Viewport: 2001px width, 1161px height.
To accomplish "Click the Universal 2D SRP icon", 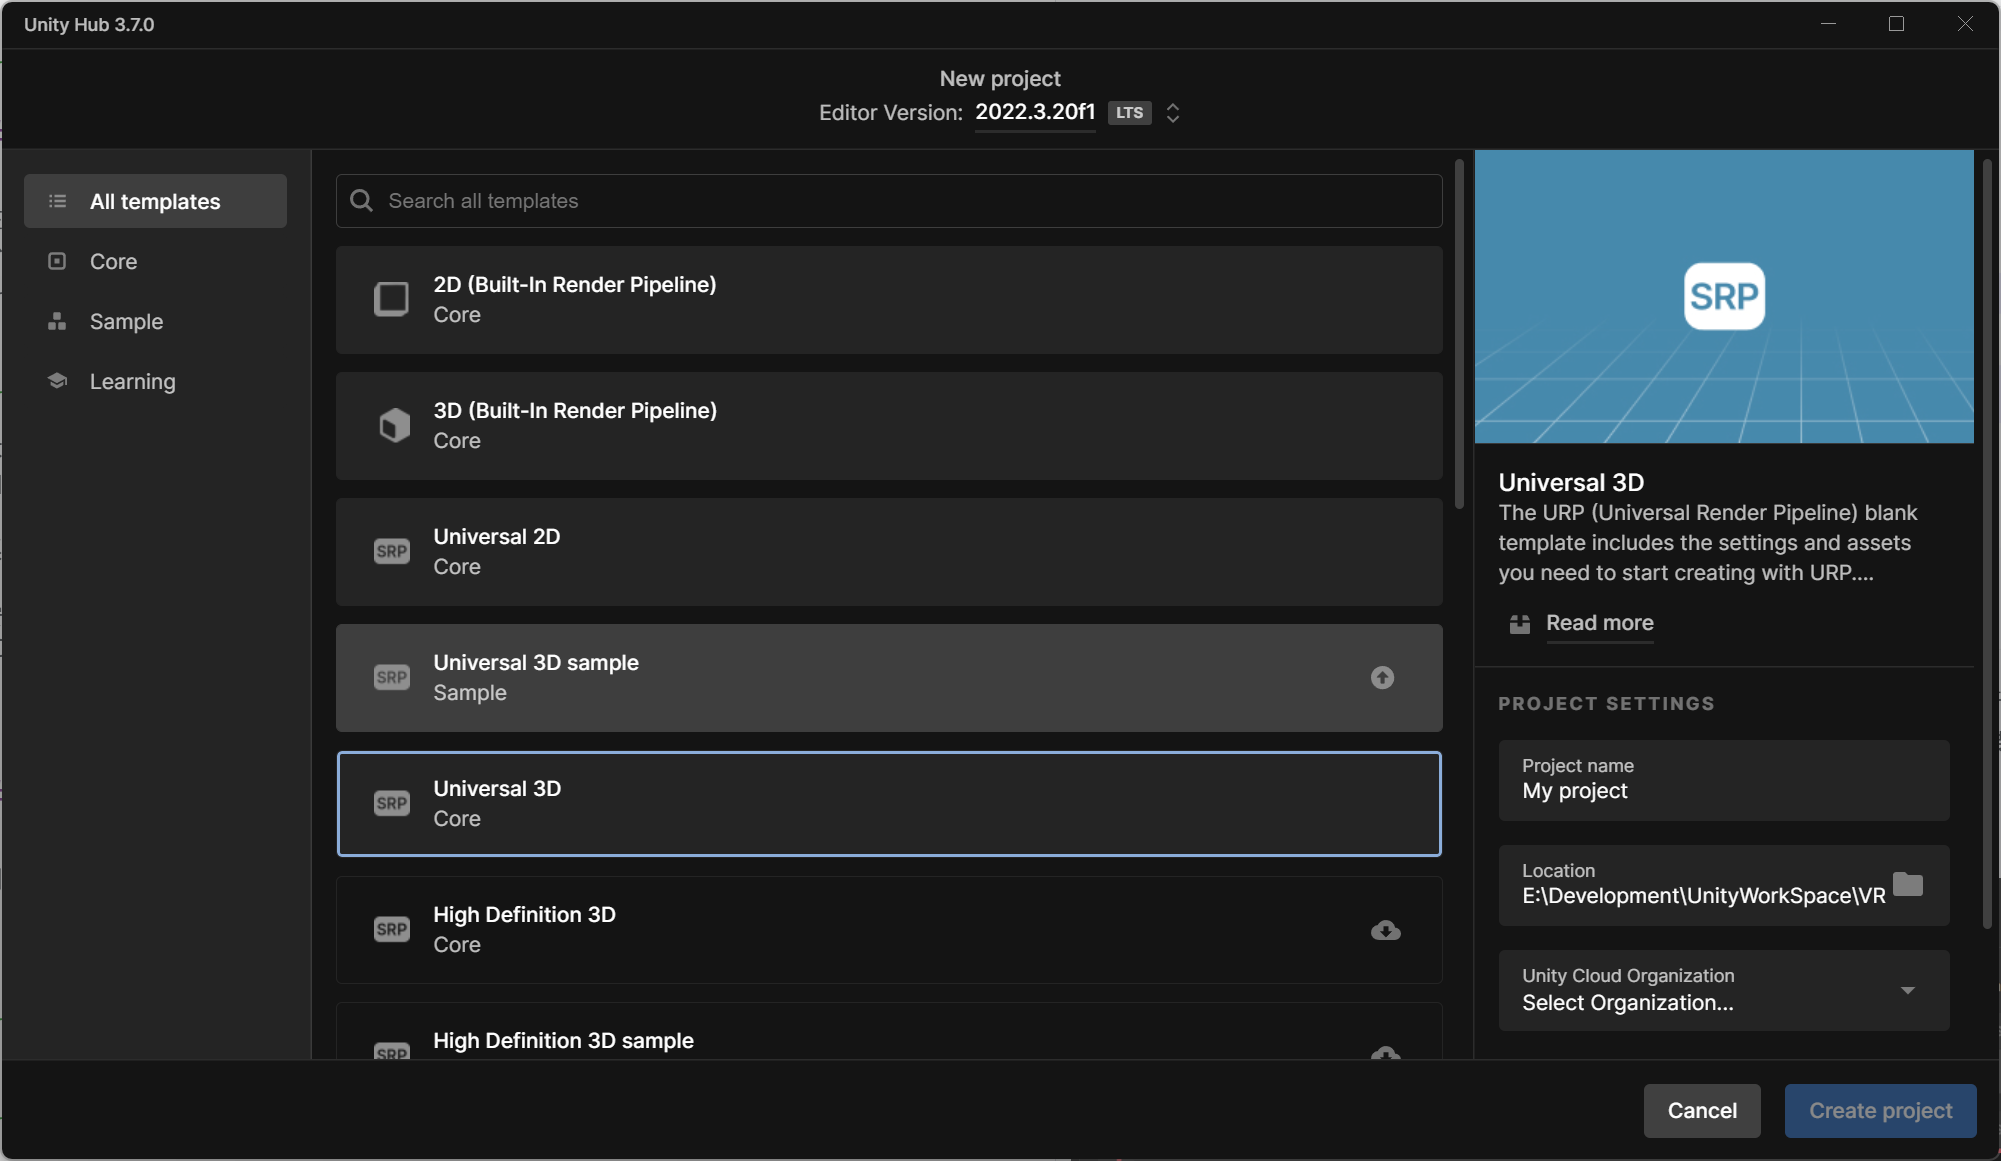I will (x=391, y=551).
